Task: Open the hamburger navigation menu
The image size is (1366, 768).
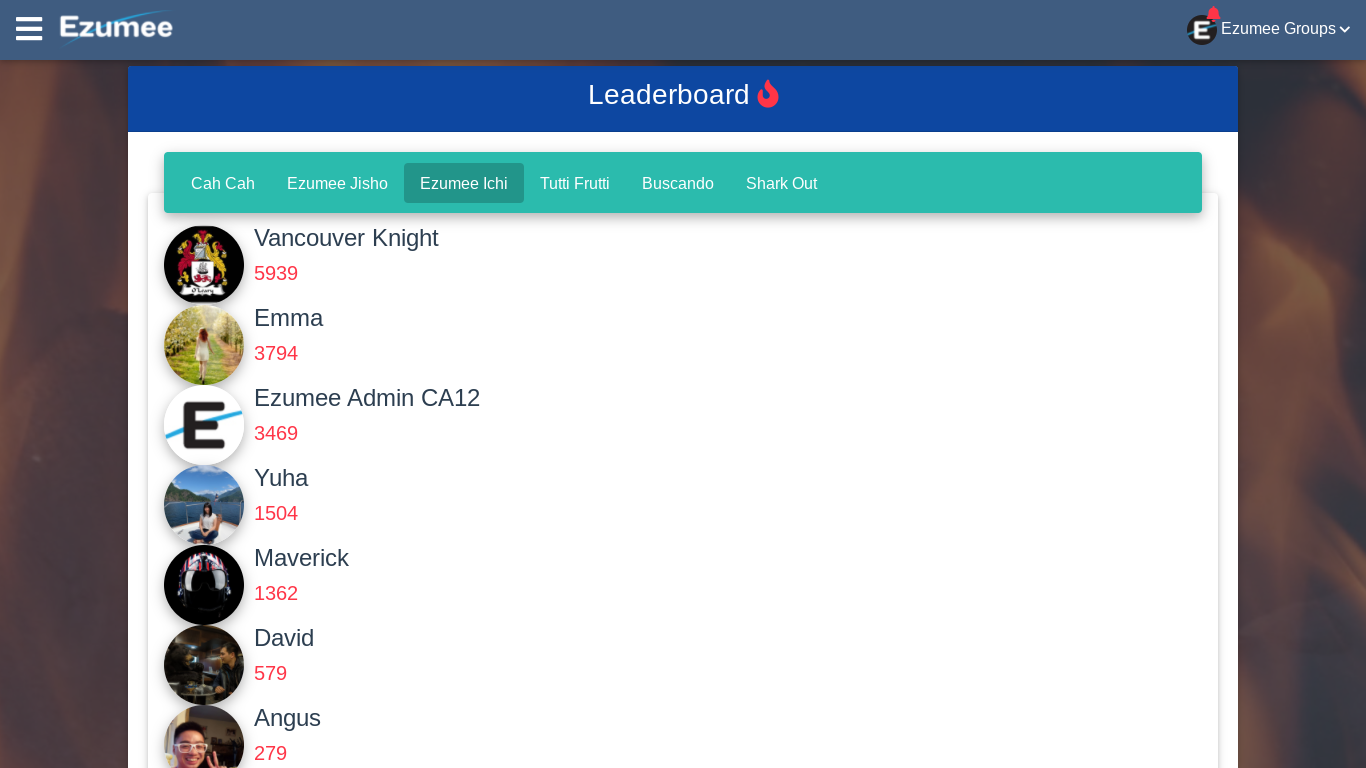Action: coord(29,28)
